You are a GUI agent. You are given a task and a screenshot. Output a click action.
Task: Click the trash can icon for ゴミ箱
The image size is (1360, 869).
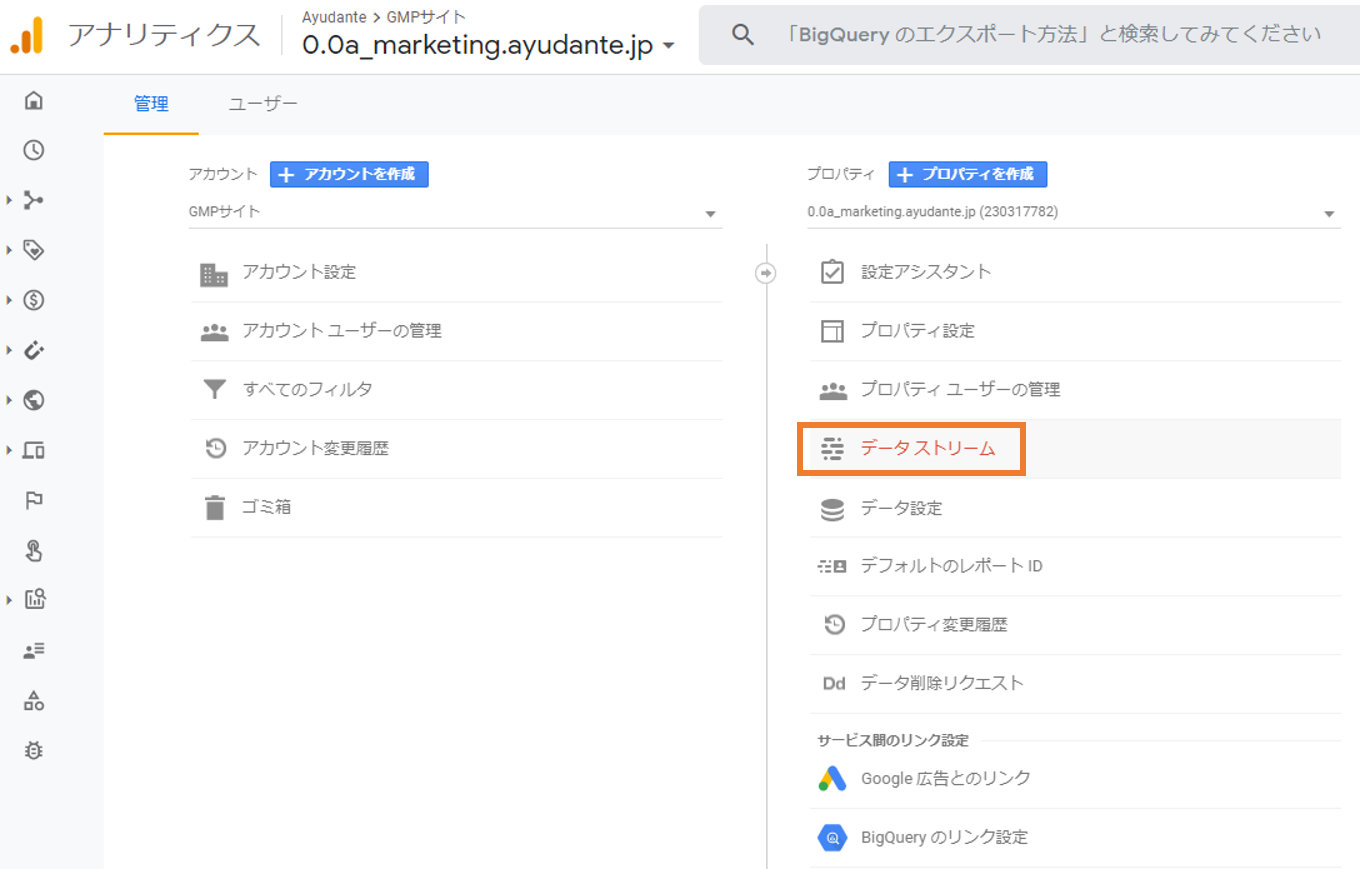[x=214, y=507]
